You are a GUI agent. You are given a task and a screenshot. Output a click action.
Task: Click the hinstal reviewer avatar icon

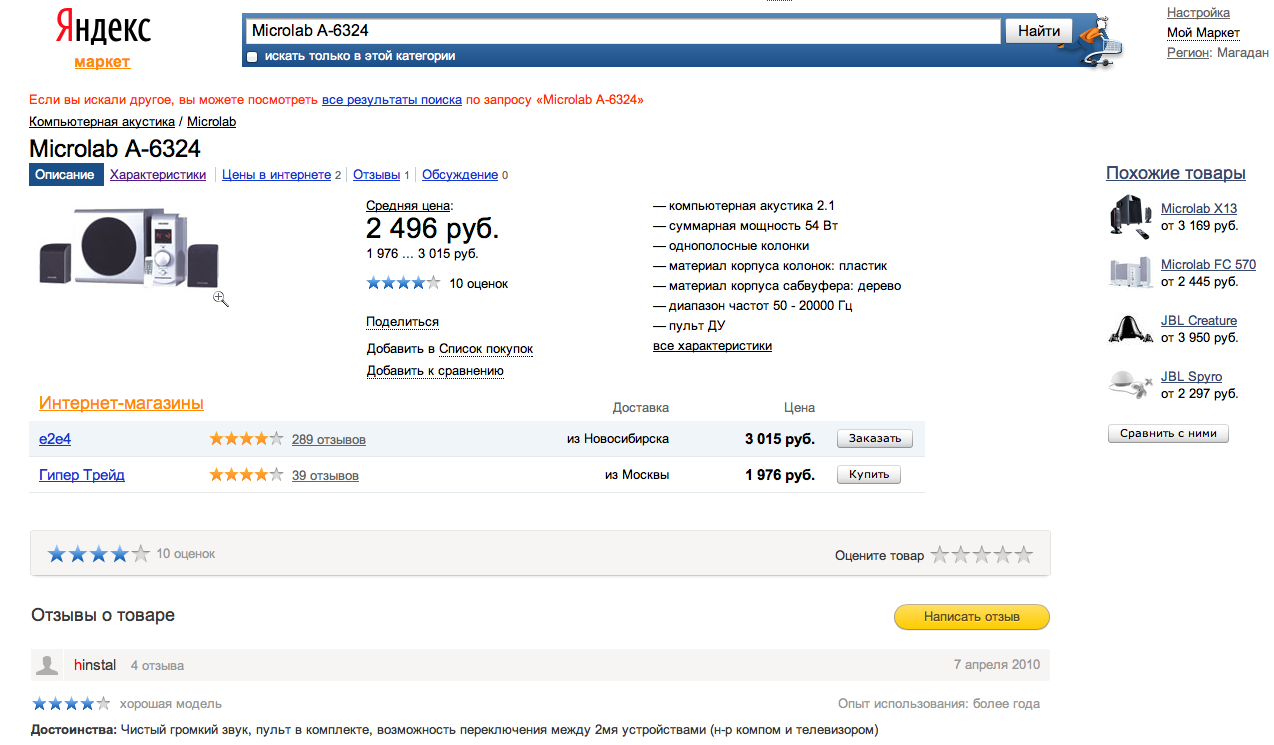pyautogui.click(x=47, y=665)
